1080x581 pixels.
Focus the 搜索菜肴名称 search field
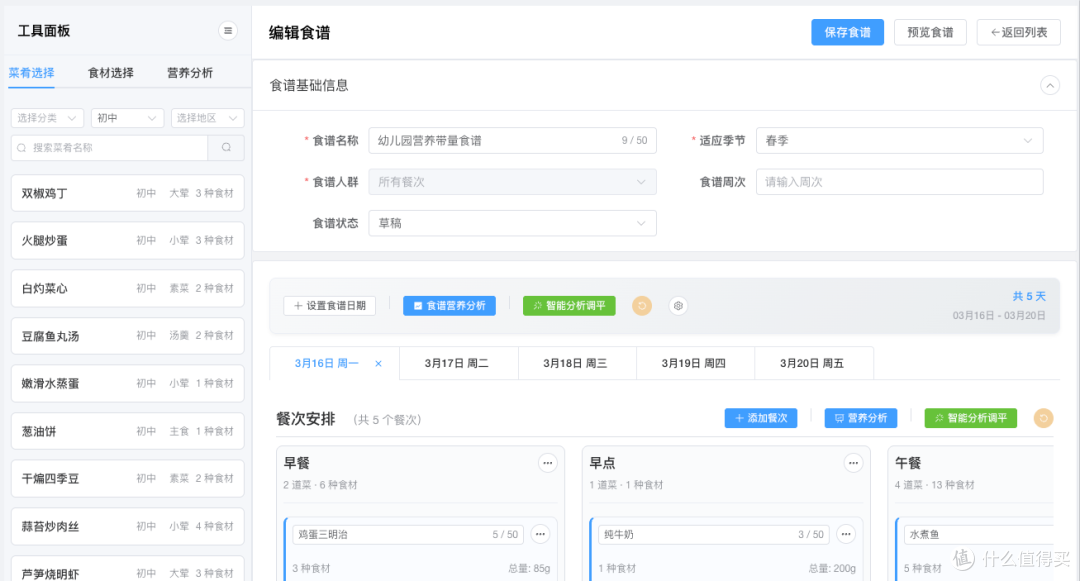click(110, 147)
